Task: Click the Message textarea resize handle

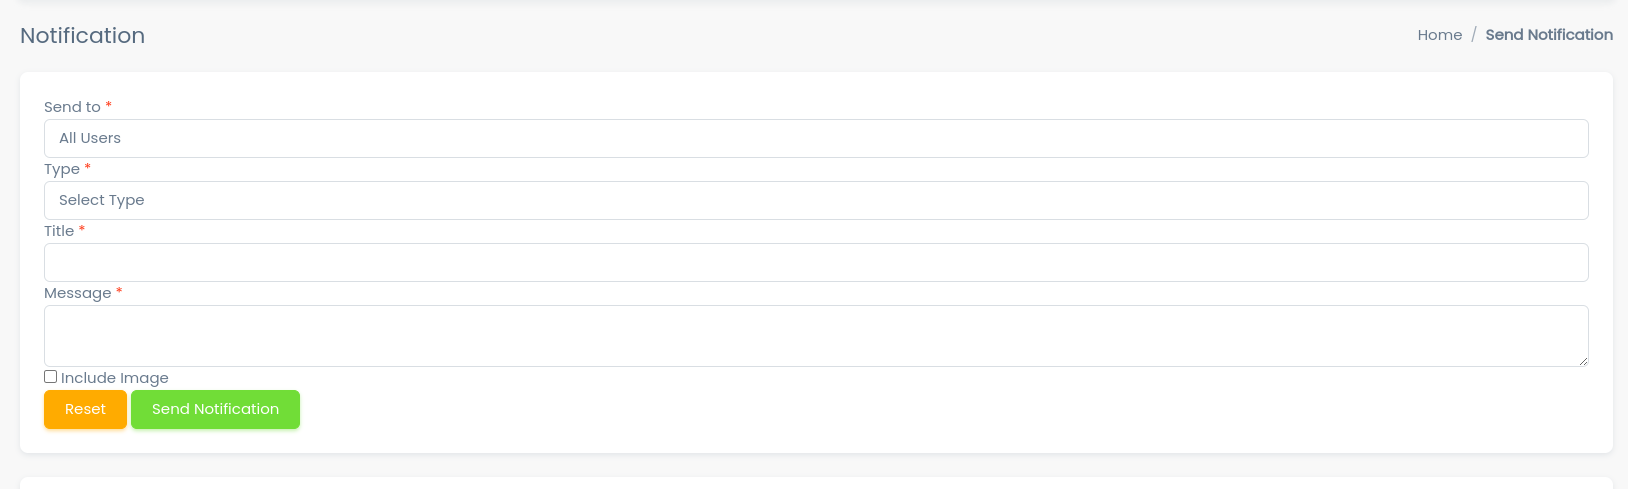Action: point(1583,361)
